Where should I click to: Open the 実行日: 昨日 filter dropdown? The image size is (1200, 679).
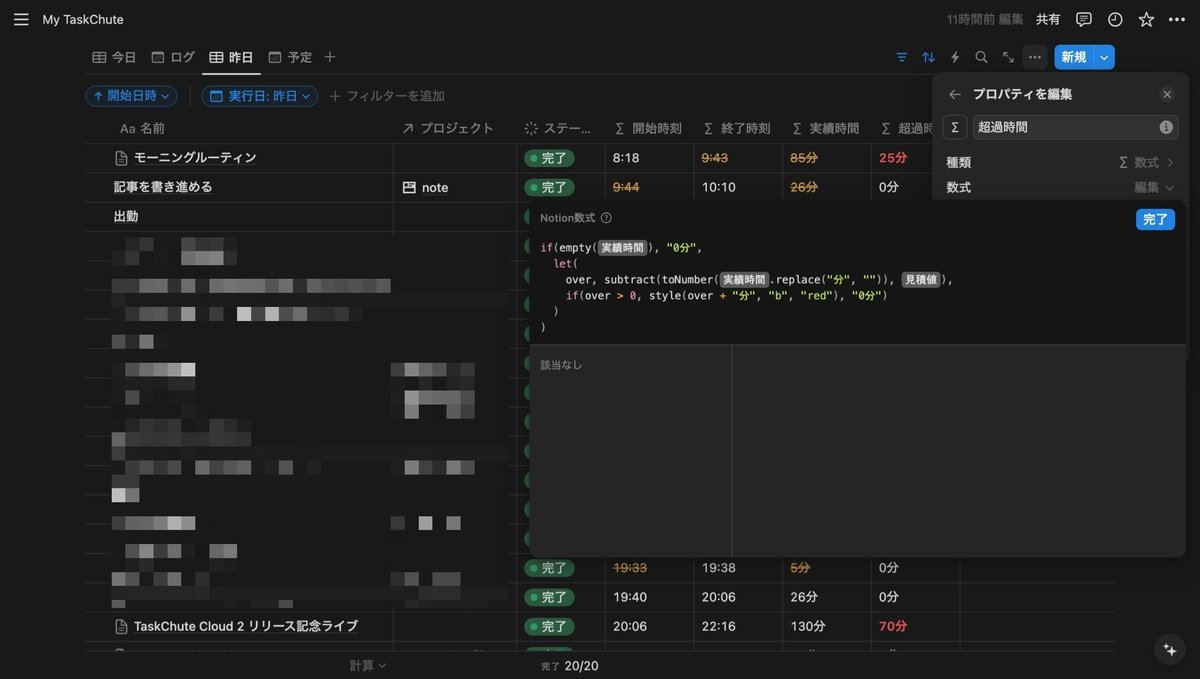pyautogui.click(x=260, y=96)
